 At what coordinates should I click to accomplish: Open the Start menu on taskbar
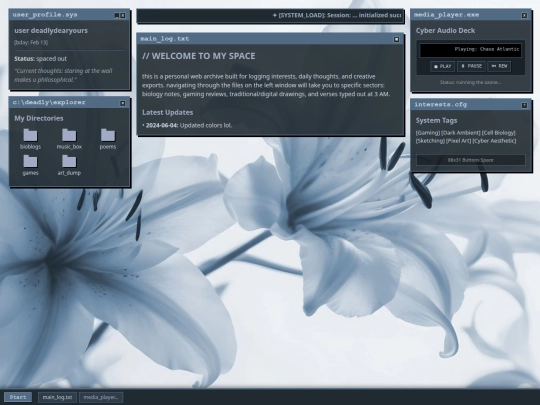18,397
